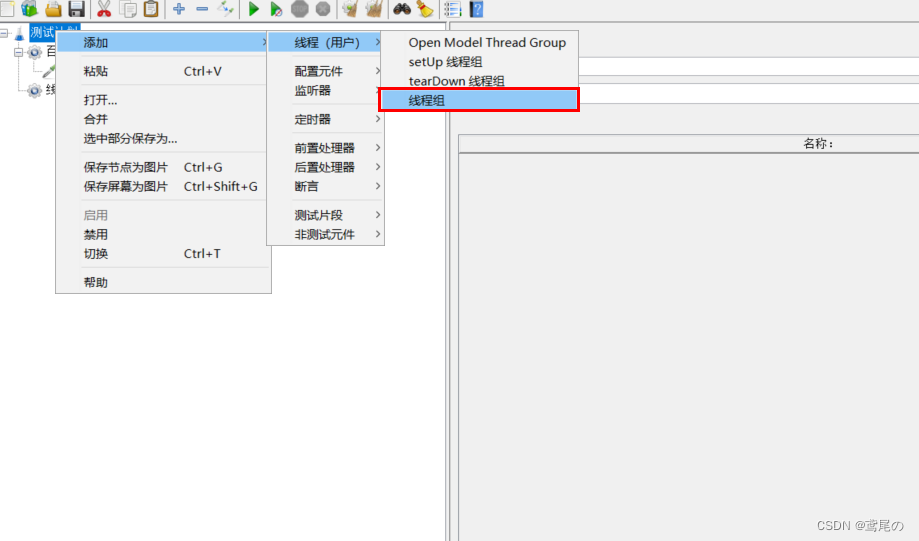Open the Function Helper list icon

click(x=452, y=9)
